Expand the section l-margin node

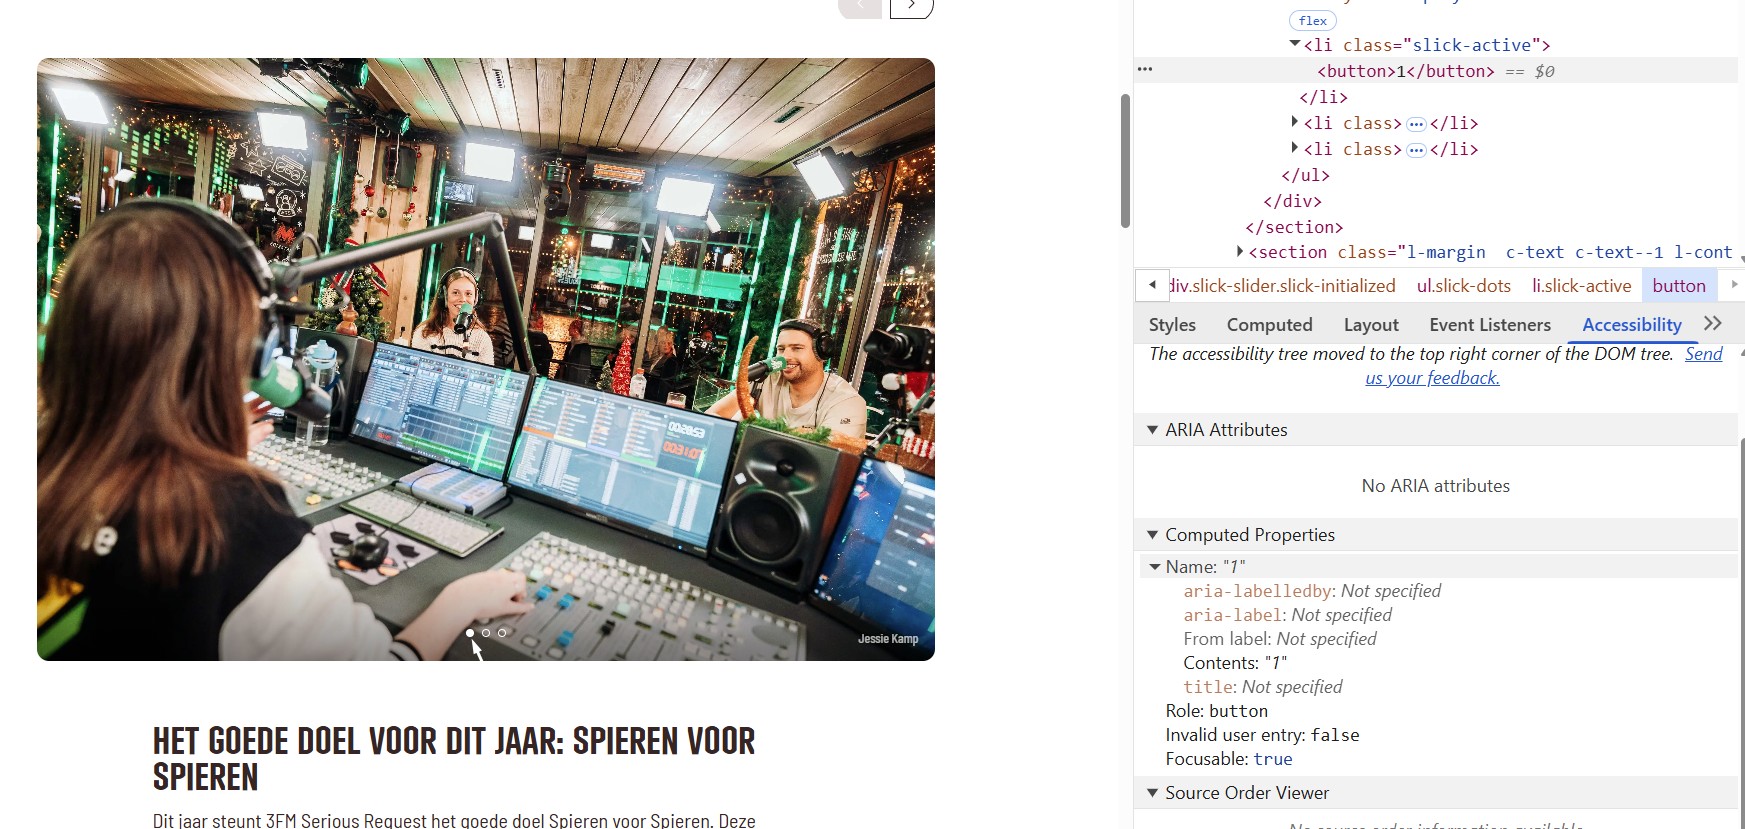coord(1240,252)
